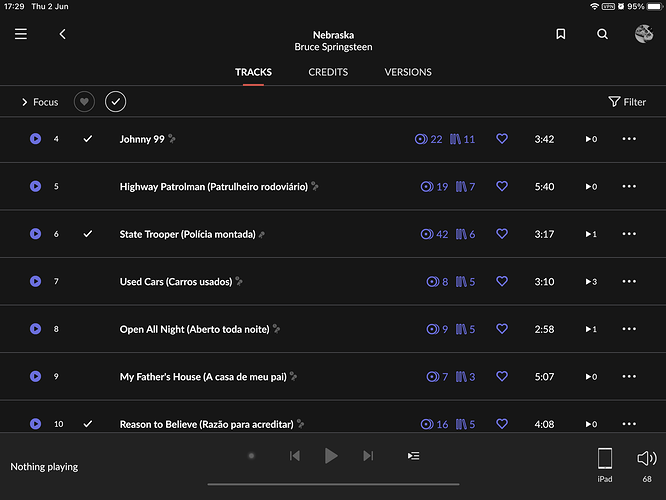Tap the bookmark icon in header
666x500 pixels.
561,34
